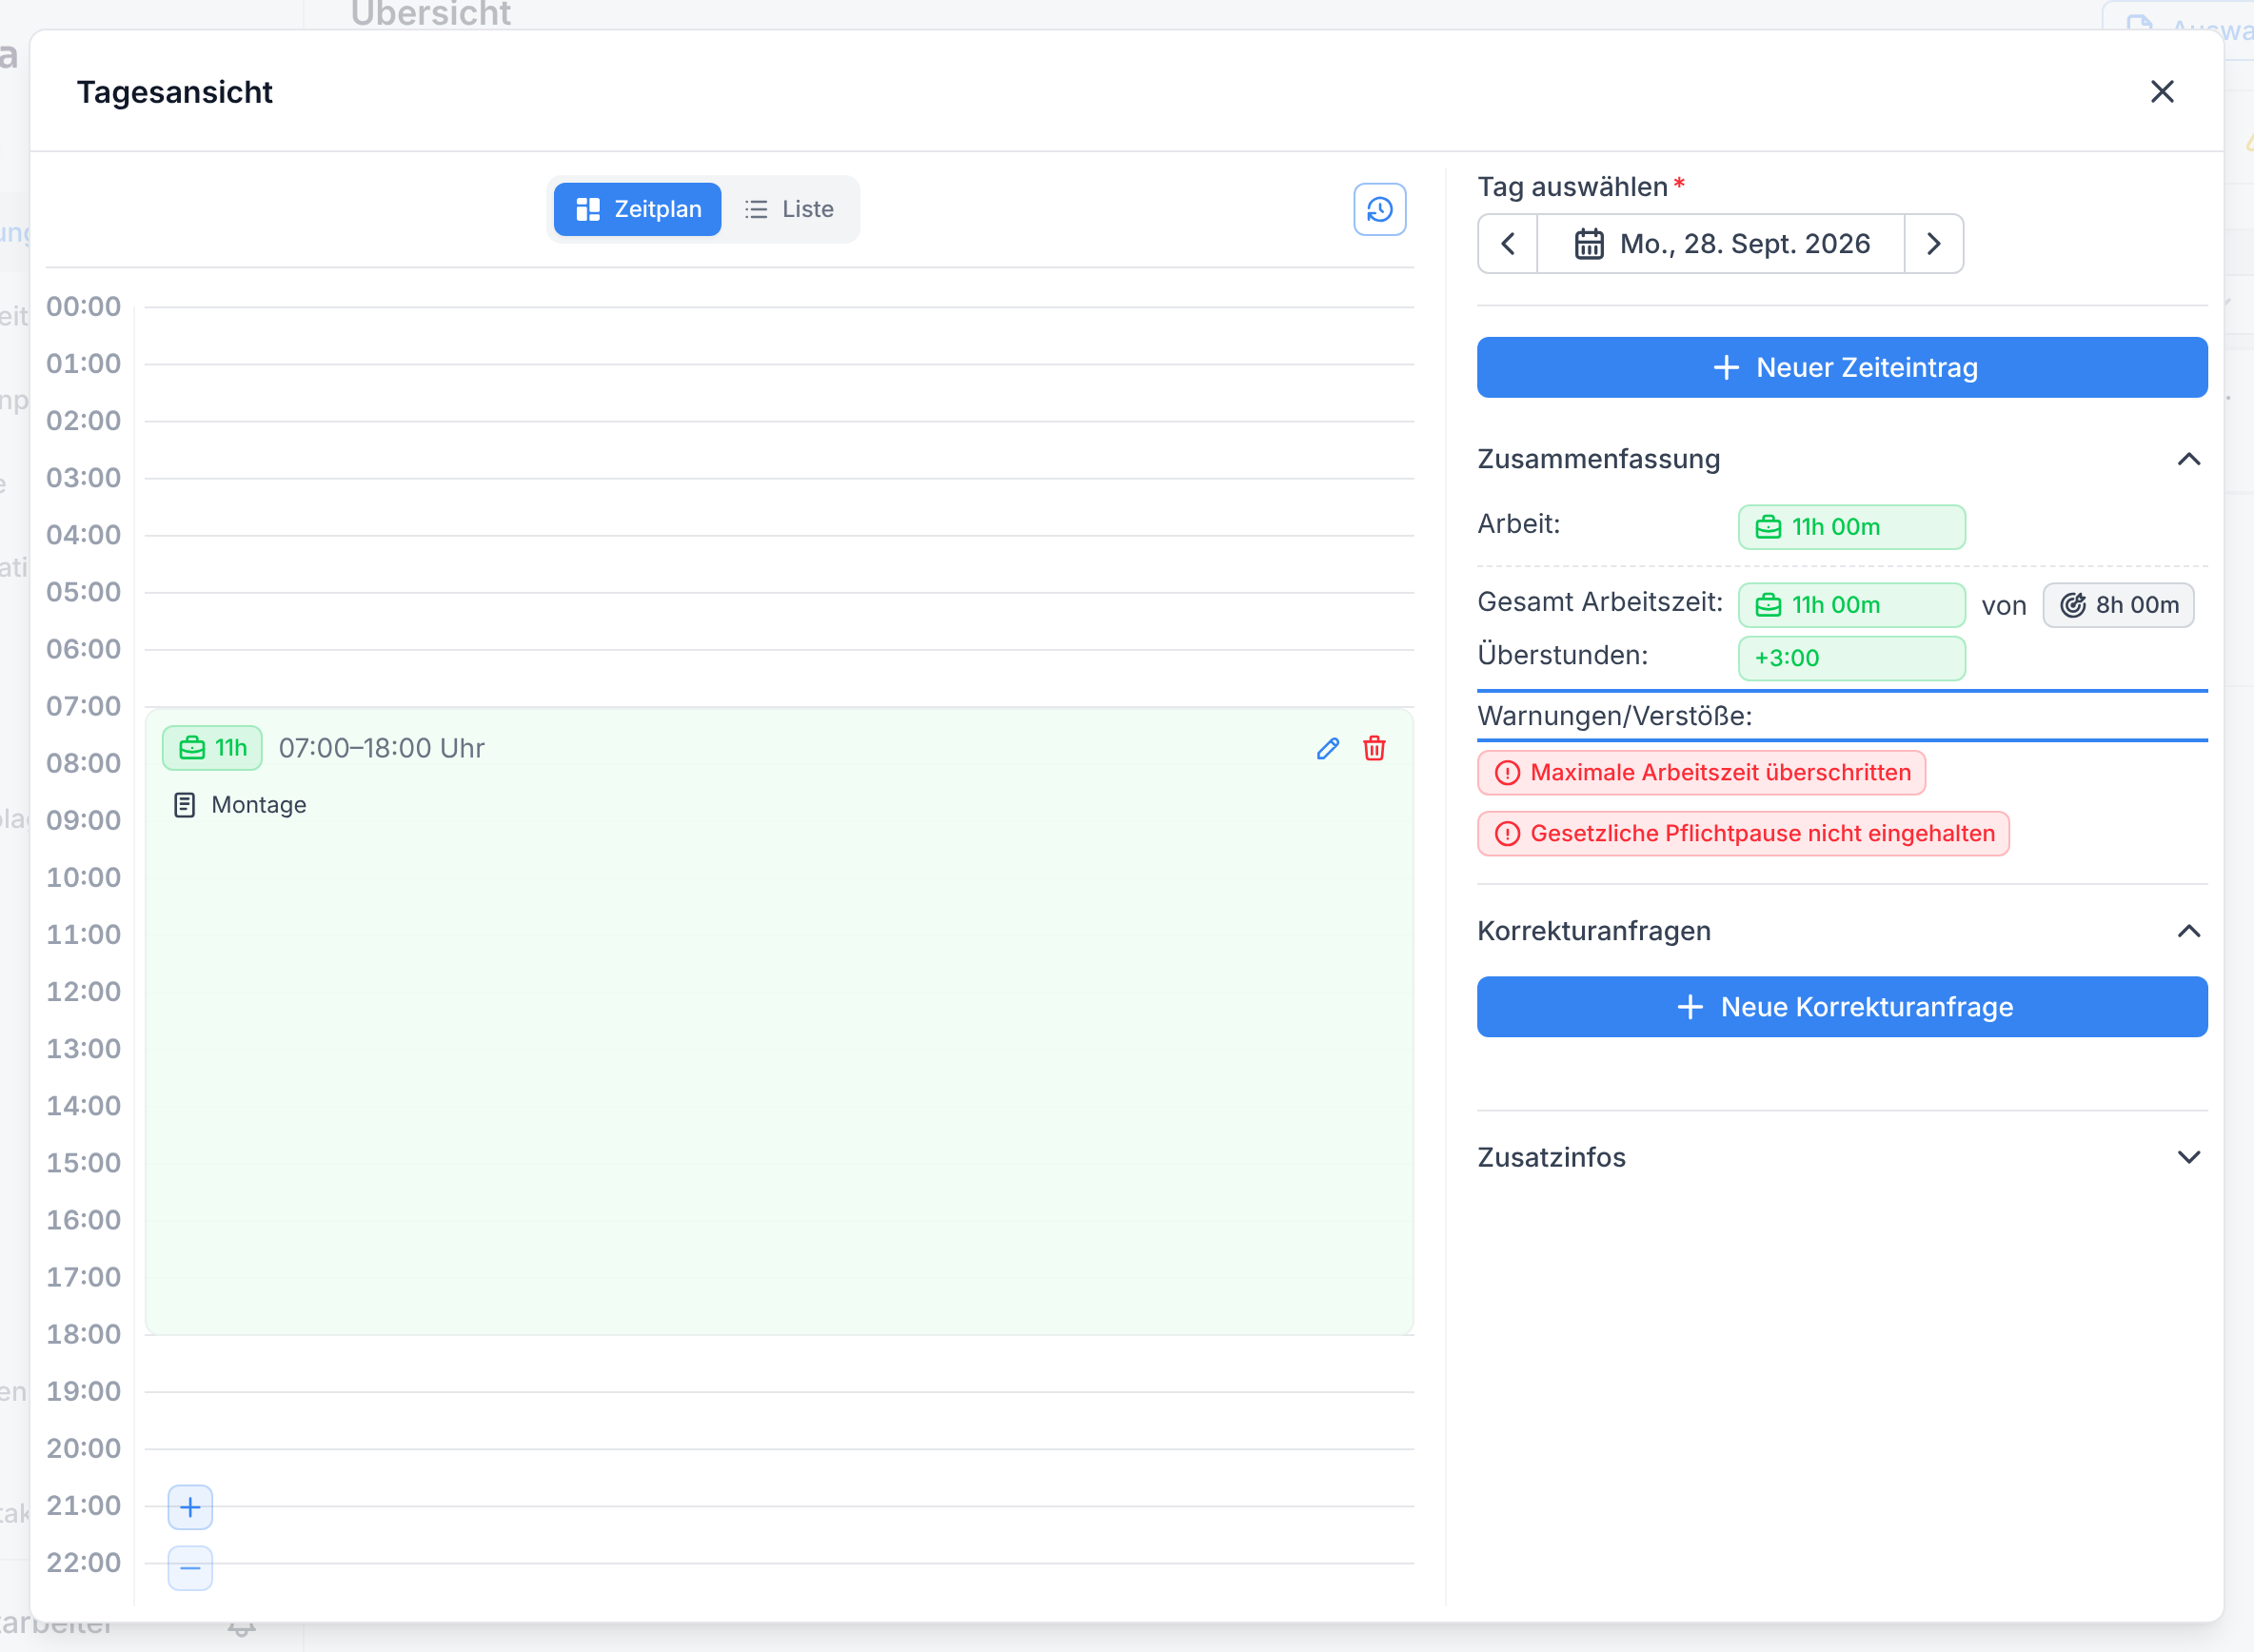Edit the 07:00–18:00 entry with pencil icon
Viewport: 2254px width, 1652px height.
coord(1327,748)
